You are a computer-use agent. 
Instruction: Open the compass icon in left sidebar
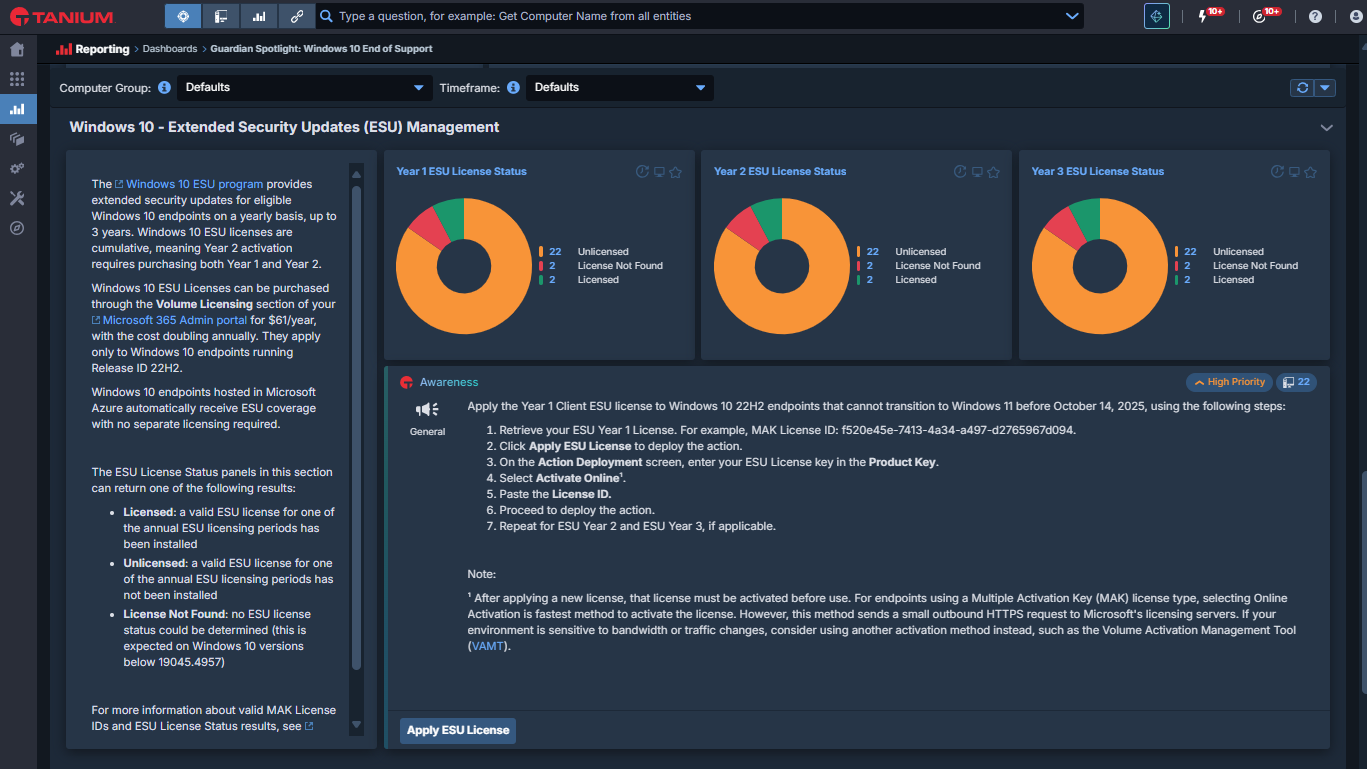[x=17, y=228]
